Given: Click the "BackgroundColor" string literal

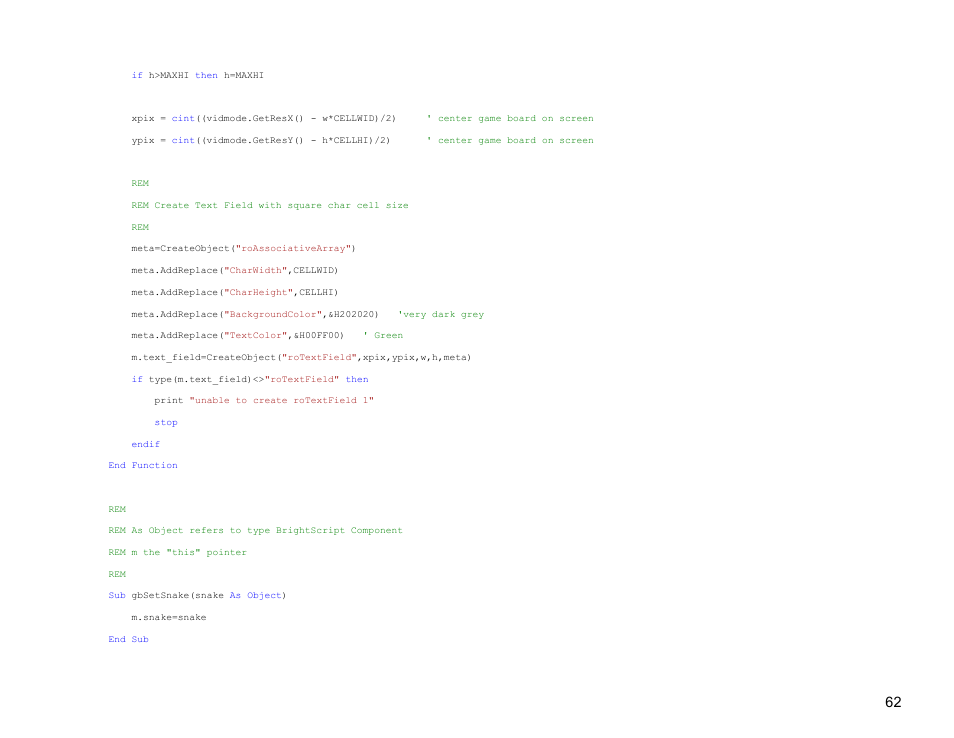Looking at the screenshot, I should [273, 314].
